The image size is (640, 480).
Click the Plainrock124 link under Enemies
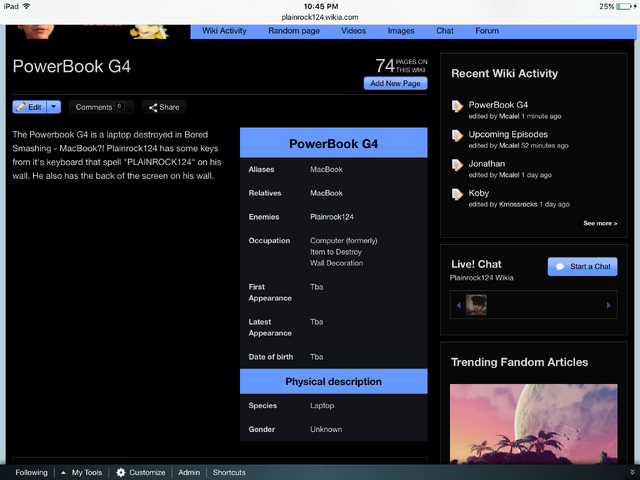[x=332, y=217]
